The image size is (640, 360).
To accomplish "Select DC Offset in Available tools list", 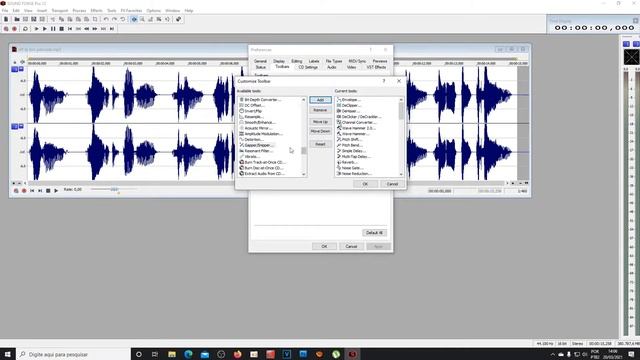I will point(252,105).
